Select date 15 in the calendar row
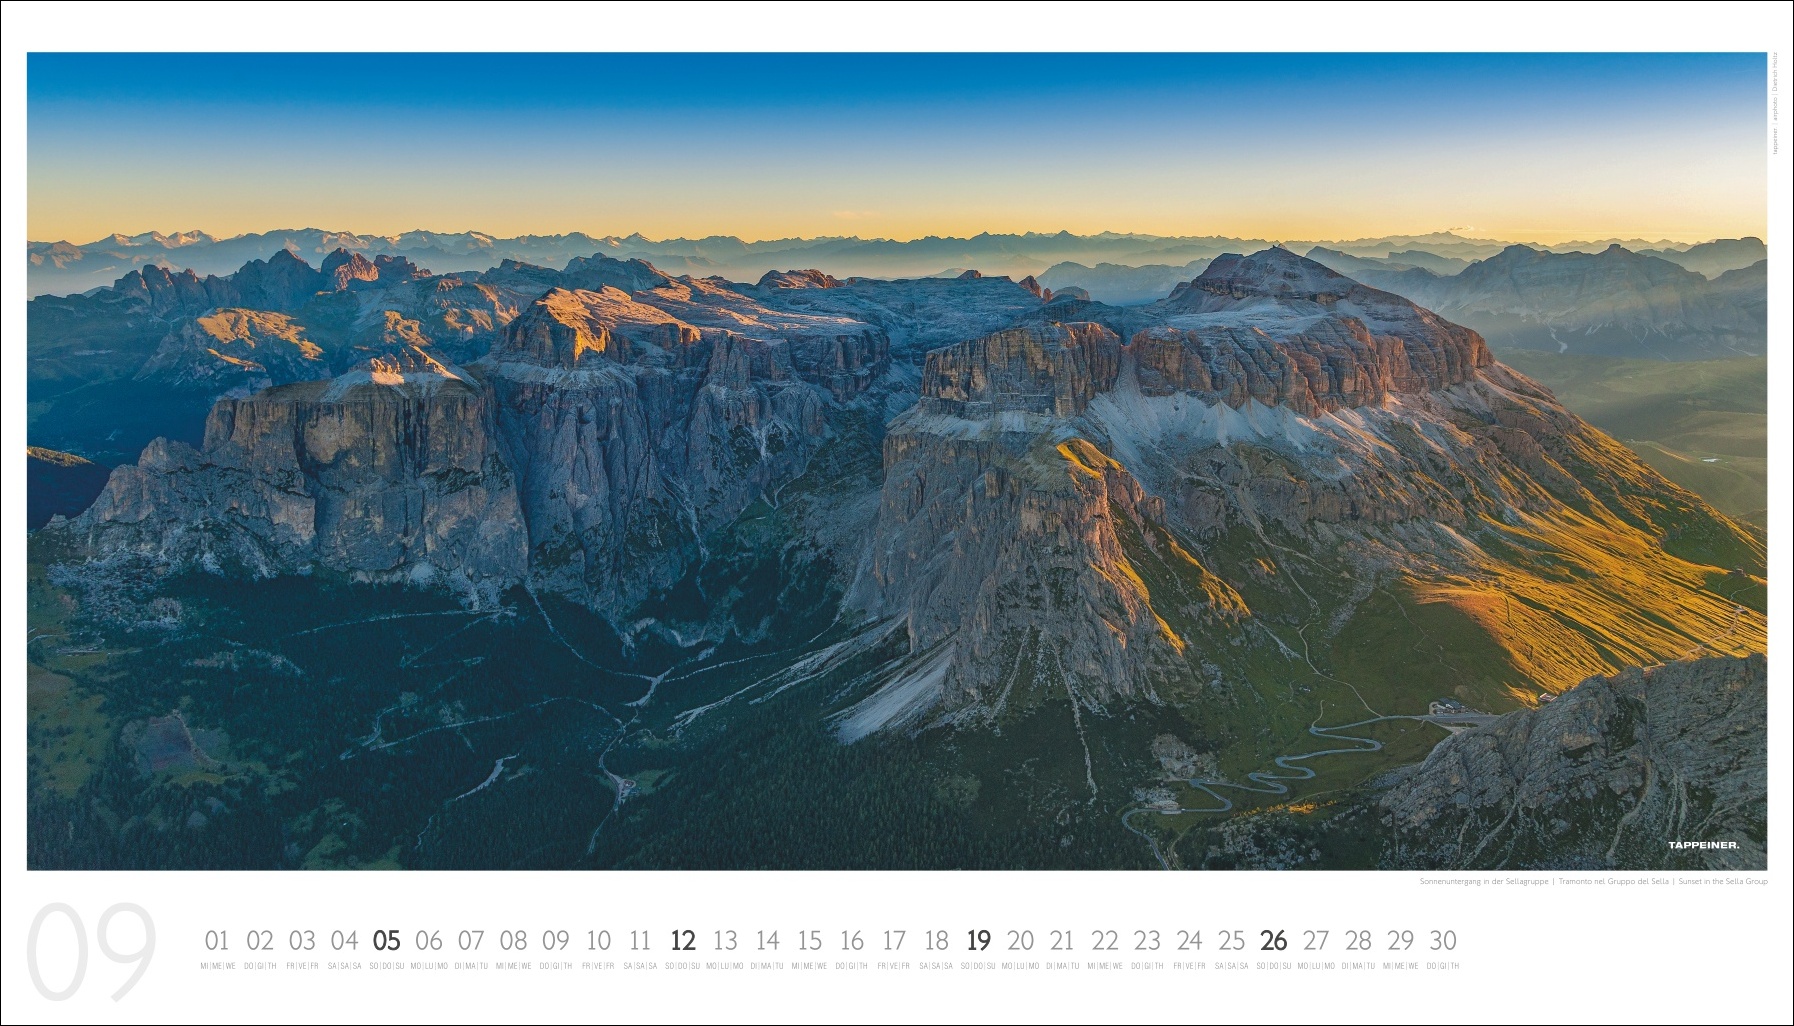Screen dimensions: 1794x1026 coord(809,941)
